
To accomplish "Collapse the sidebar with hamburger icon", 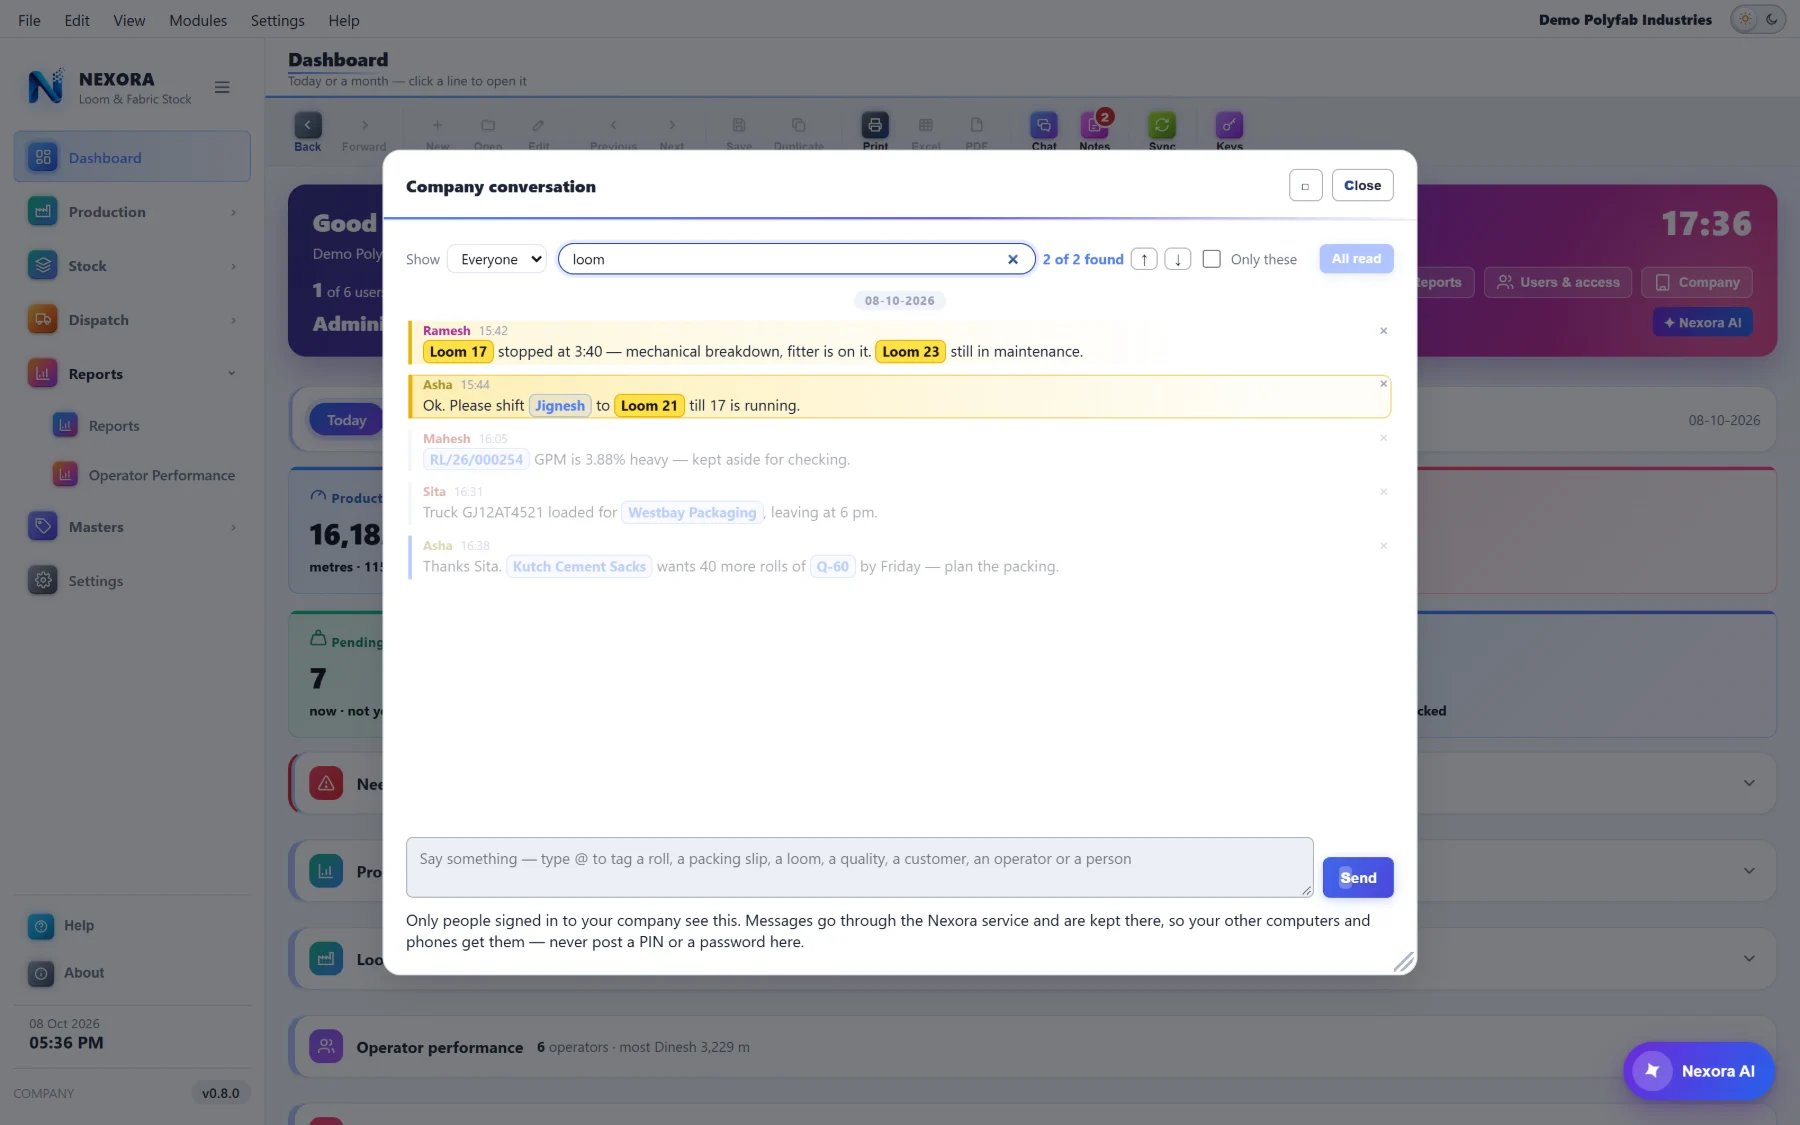I will (x=222, y=87).
